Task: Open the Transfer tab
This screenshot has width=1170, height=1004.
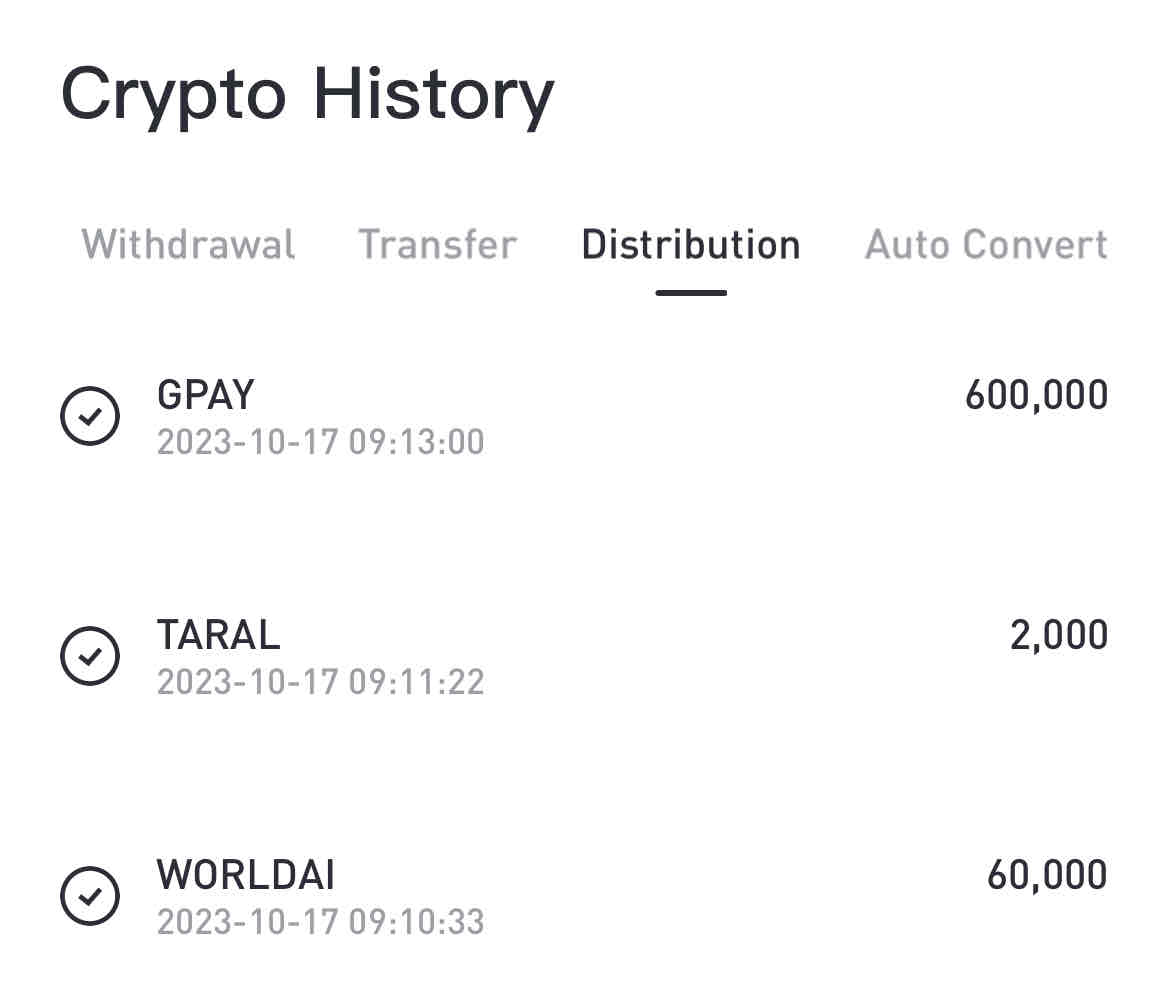Action: click(437, 245)
